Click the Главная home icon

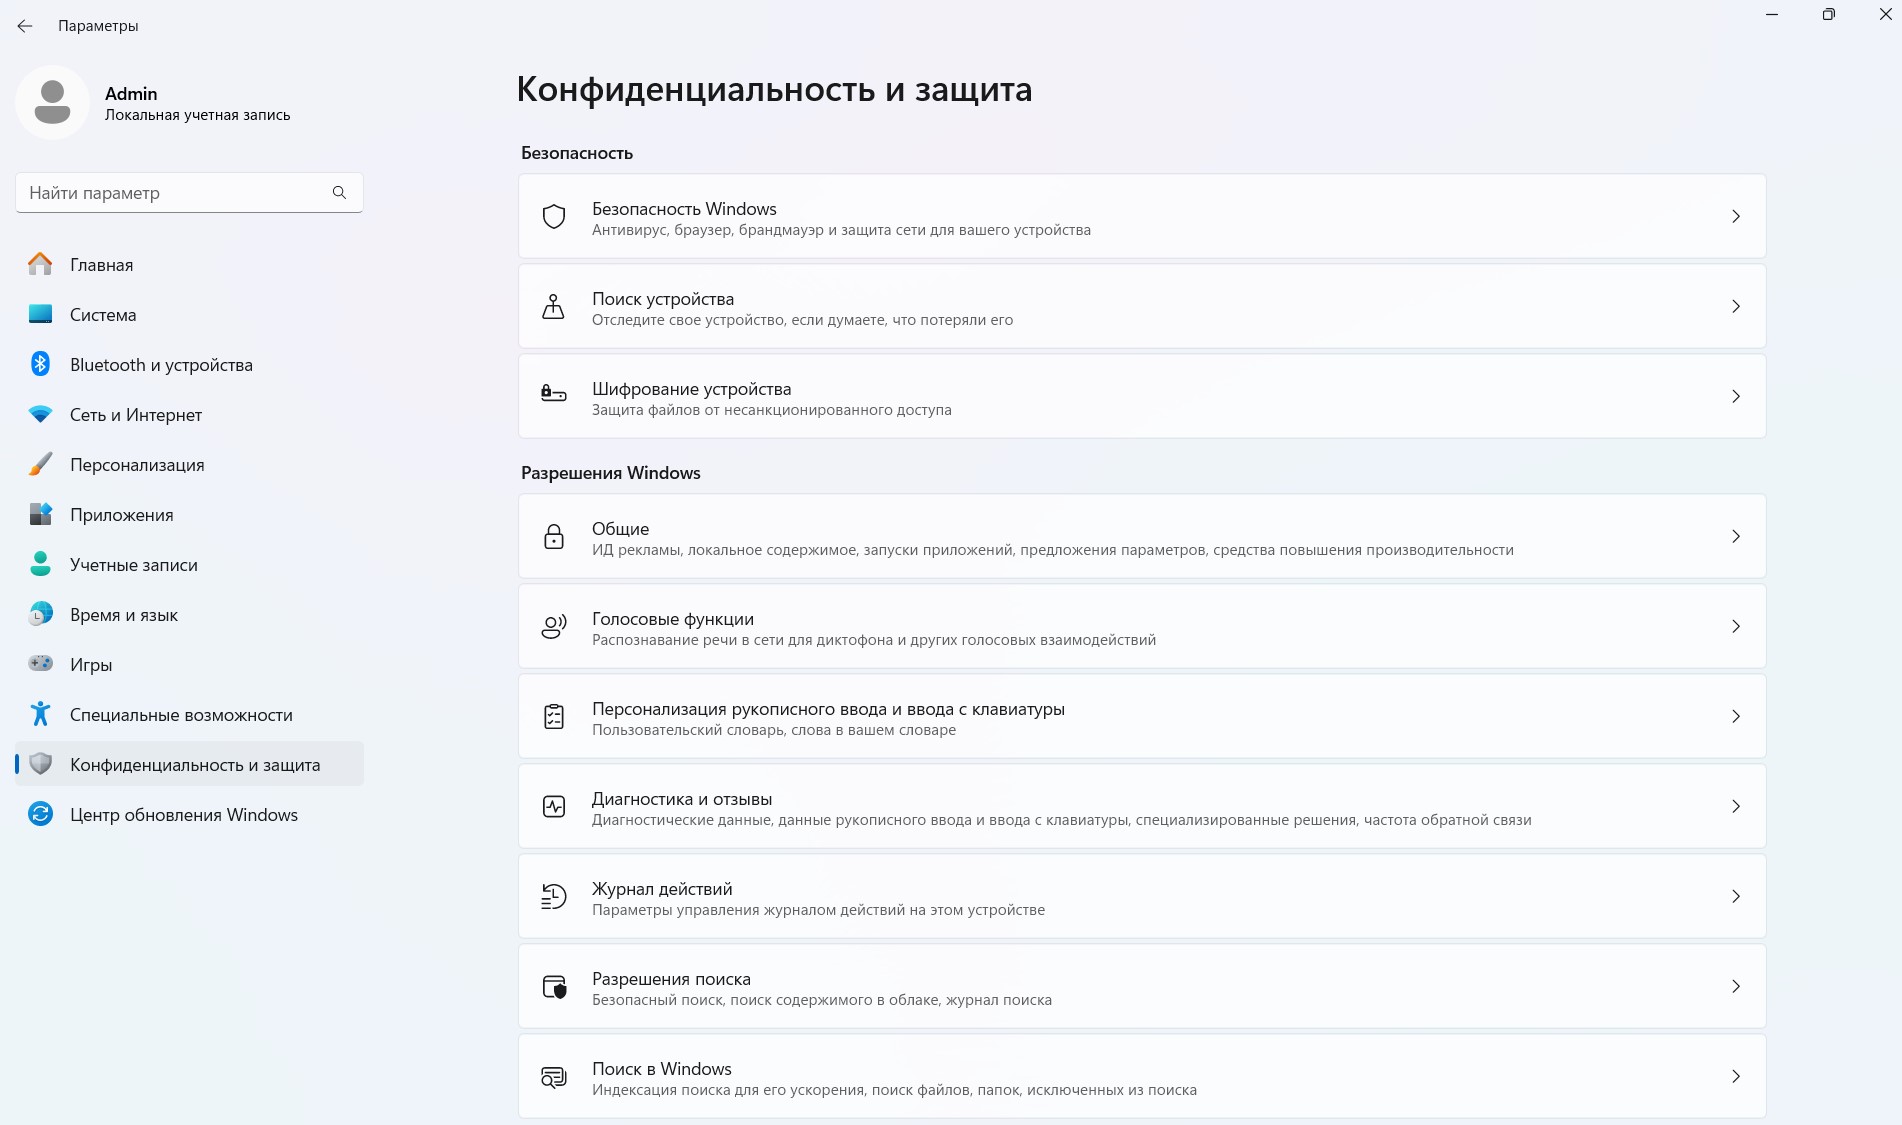pyautogui.click(x=40, y=264)
